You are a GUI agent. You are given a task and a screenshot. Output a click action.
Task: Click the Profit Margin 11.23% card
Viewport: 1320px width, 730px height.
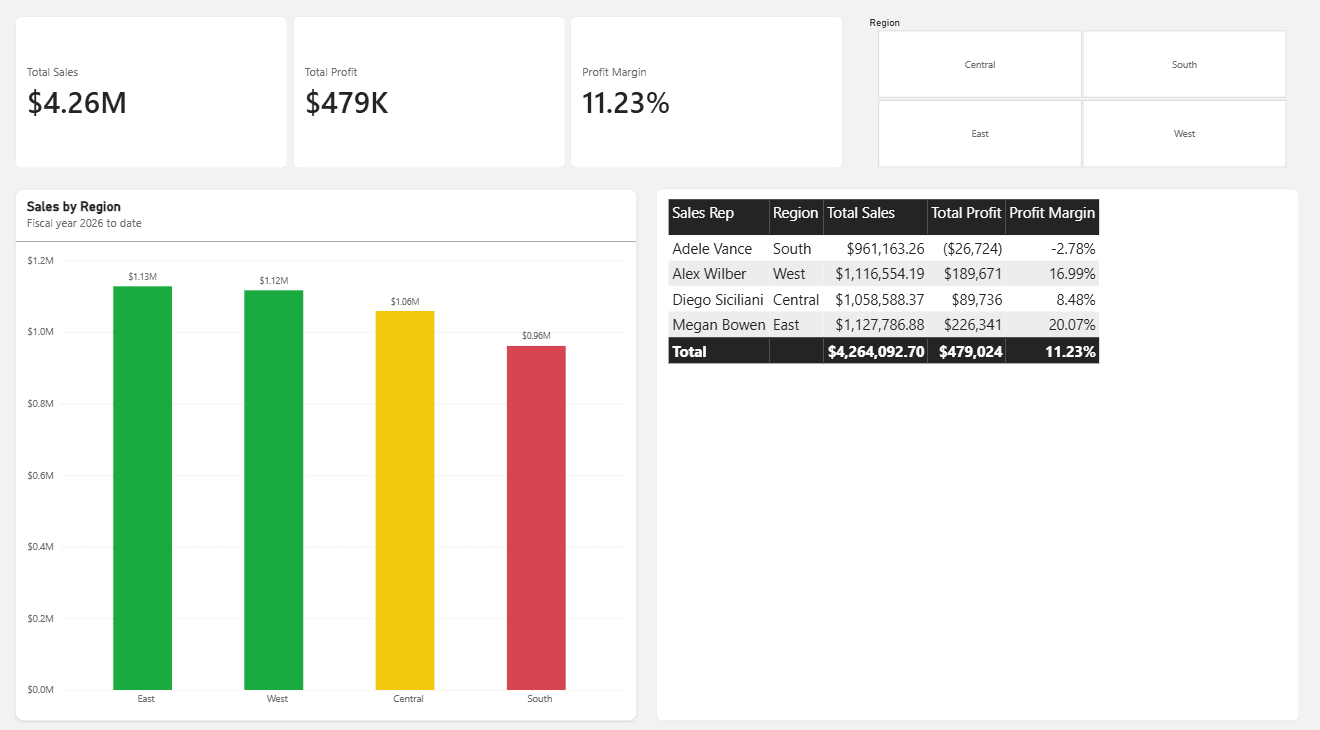point(706,92)
